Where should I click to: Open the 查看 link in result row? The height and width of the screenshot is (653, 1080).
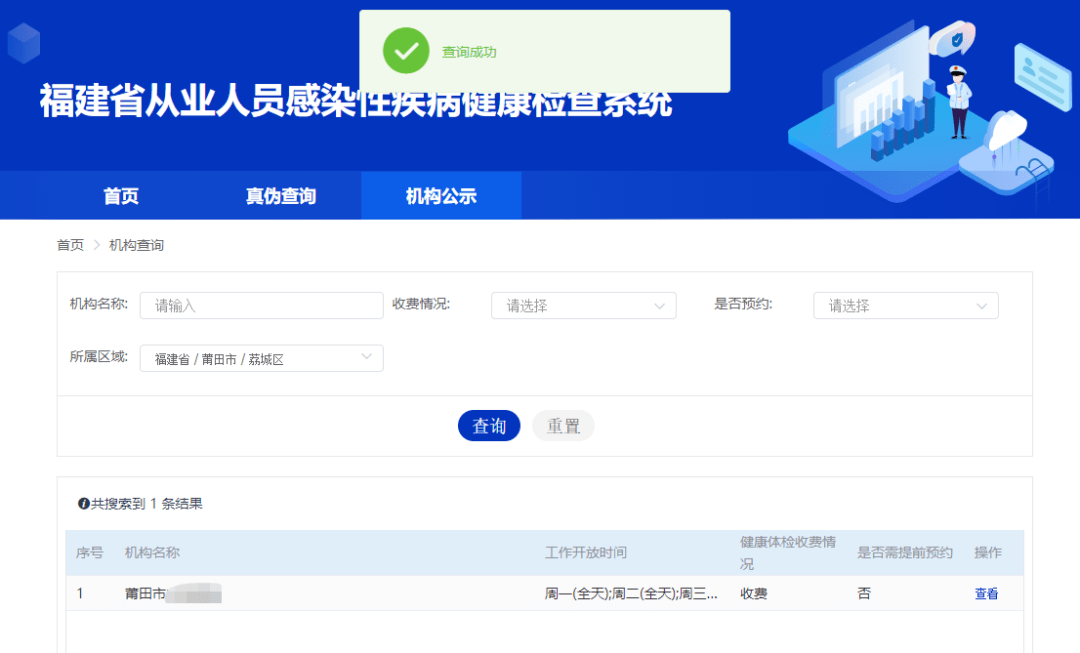(986, 594)
